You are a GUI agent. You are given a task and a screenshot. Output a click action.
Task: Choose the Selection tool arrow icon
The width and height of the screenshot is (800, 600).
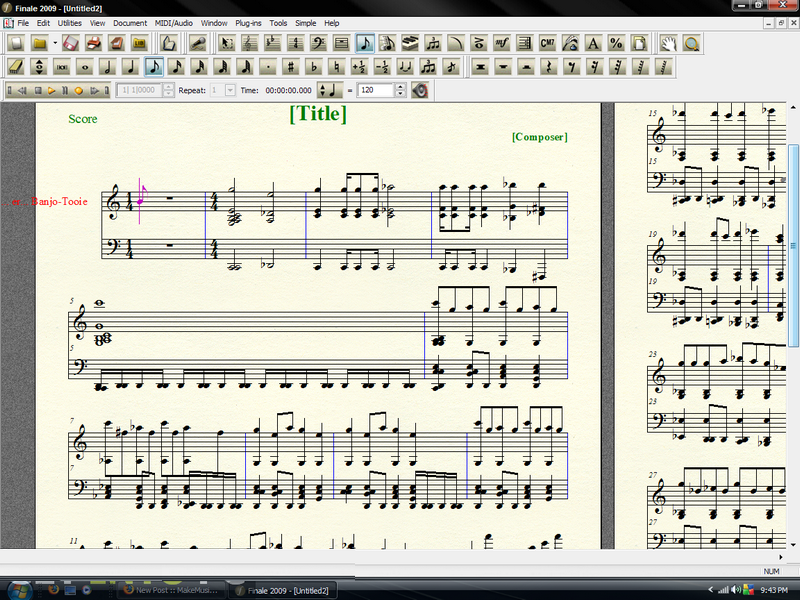click(227, 43)
